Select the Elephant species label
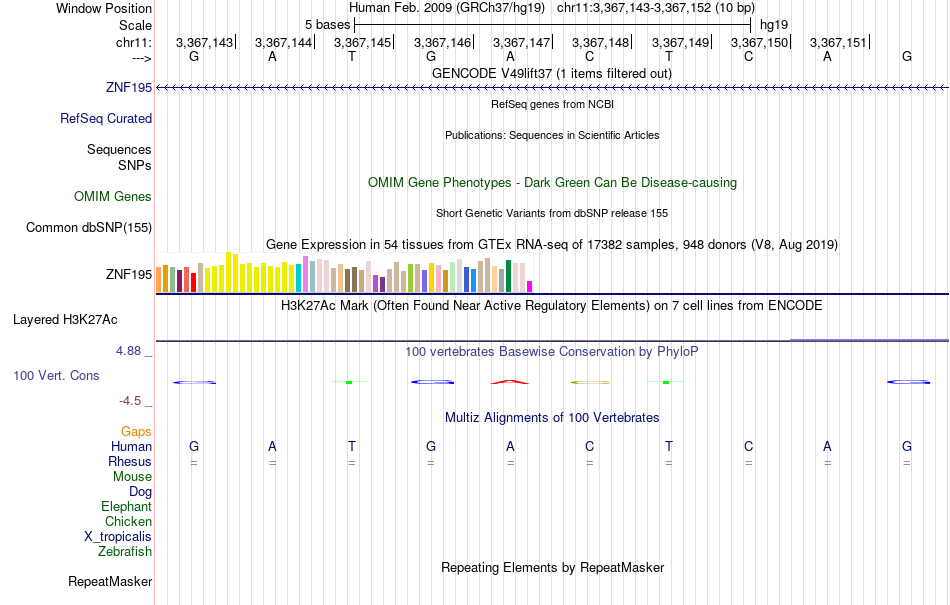Viewport: 950px width, 605px height. (x=126, y=506)
